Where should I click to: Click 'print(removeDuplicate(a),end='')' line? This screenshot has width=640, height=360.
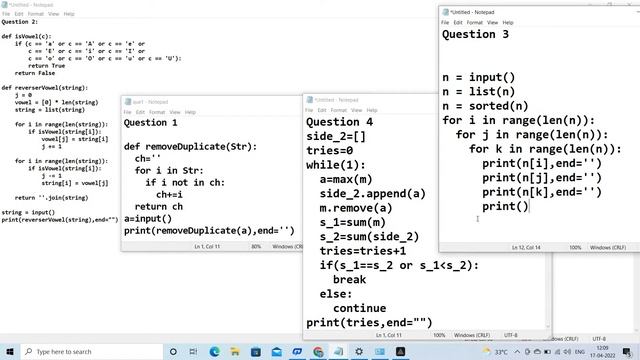pos(209,231)
